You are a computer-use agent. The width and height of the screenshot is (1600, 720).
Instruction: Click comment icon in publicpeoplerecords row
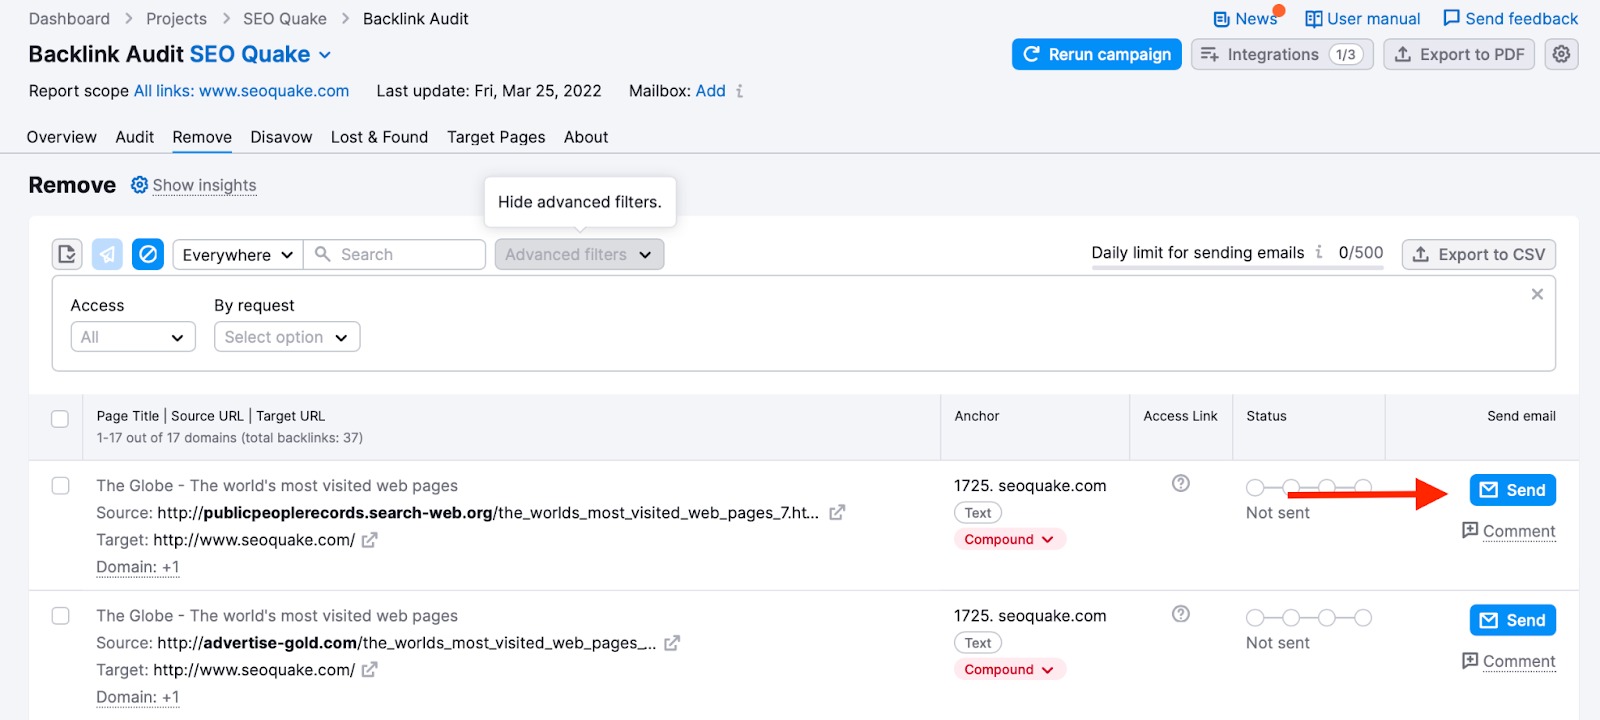point(1470,530)
